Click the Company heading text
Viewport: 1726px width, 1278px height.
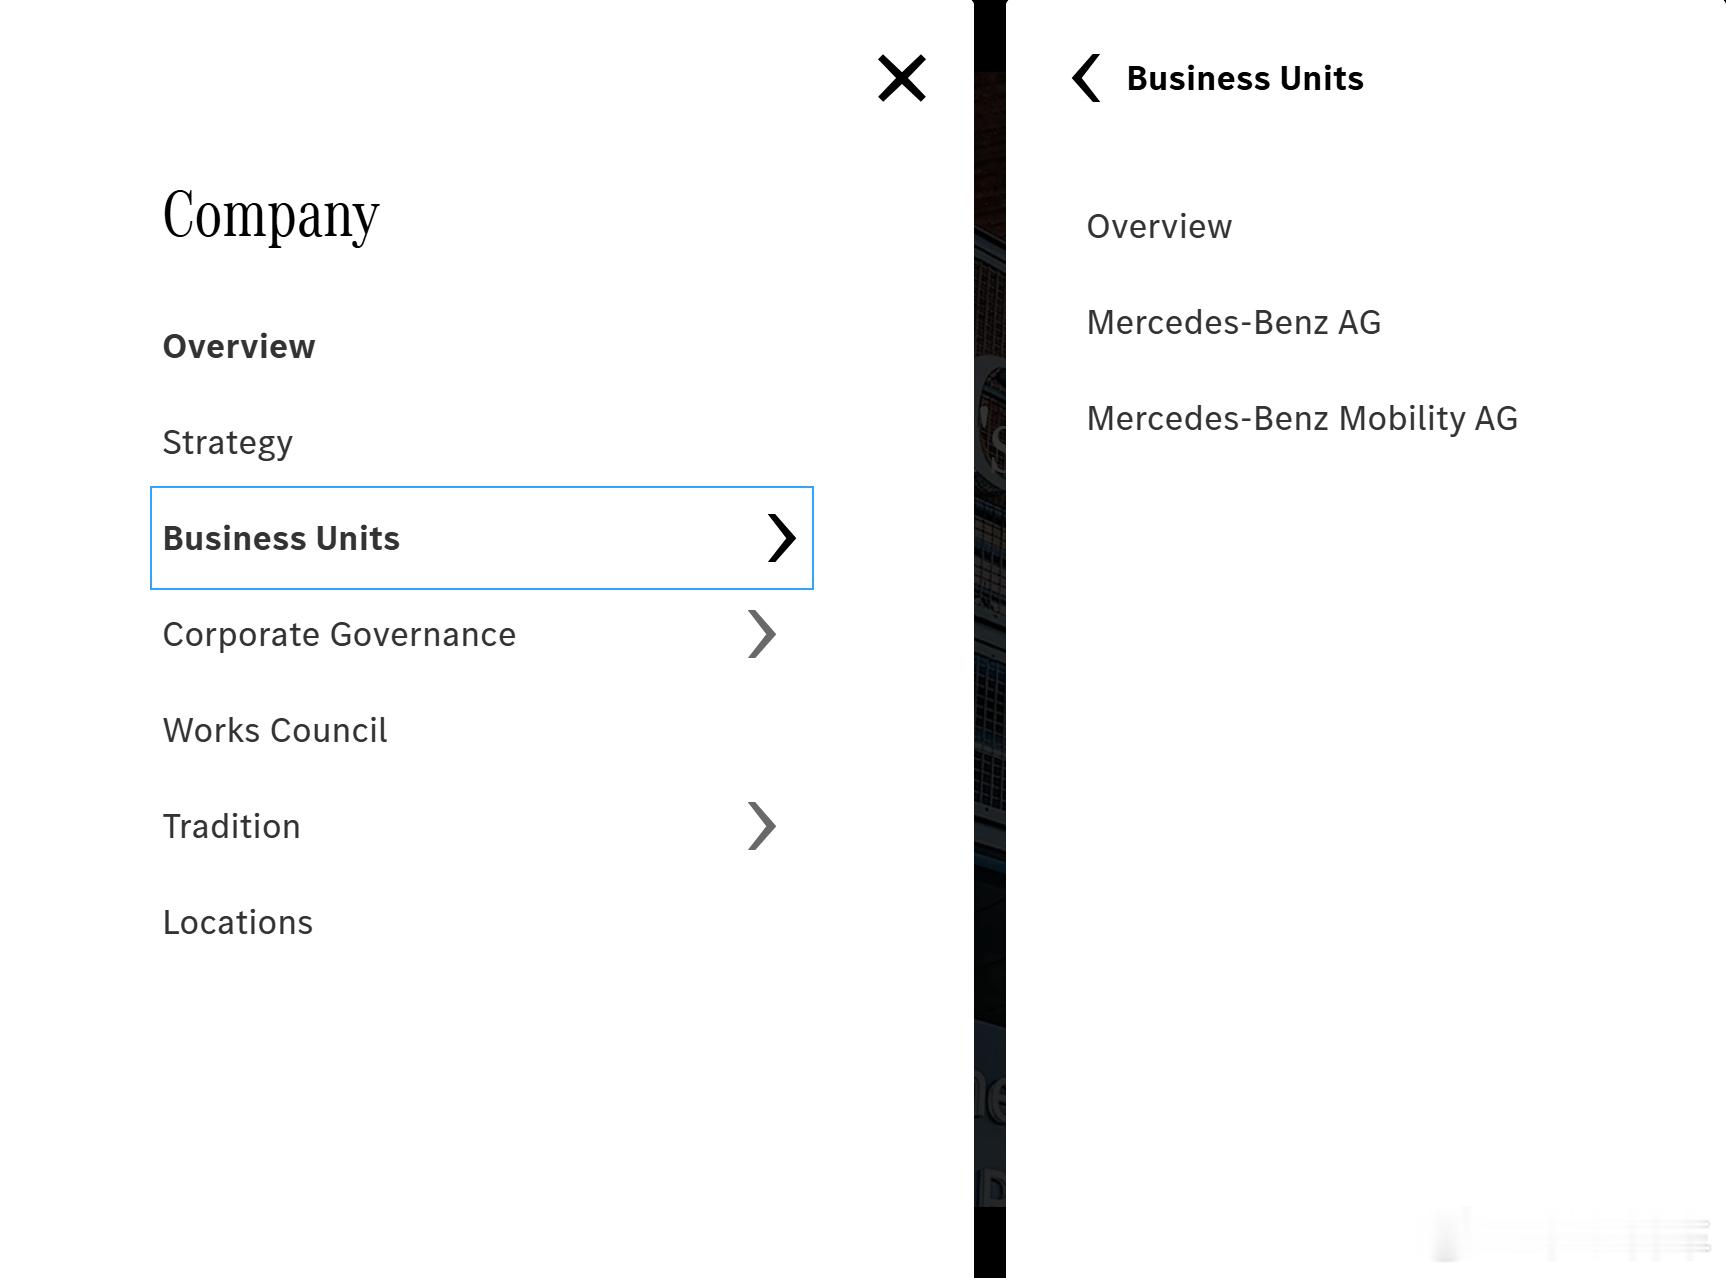click(271, 214)
